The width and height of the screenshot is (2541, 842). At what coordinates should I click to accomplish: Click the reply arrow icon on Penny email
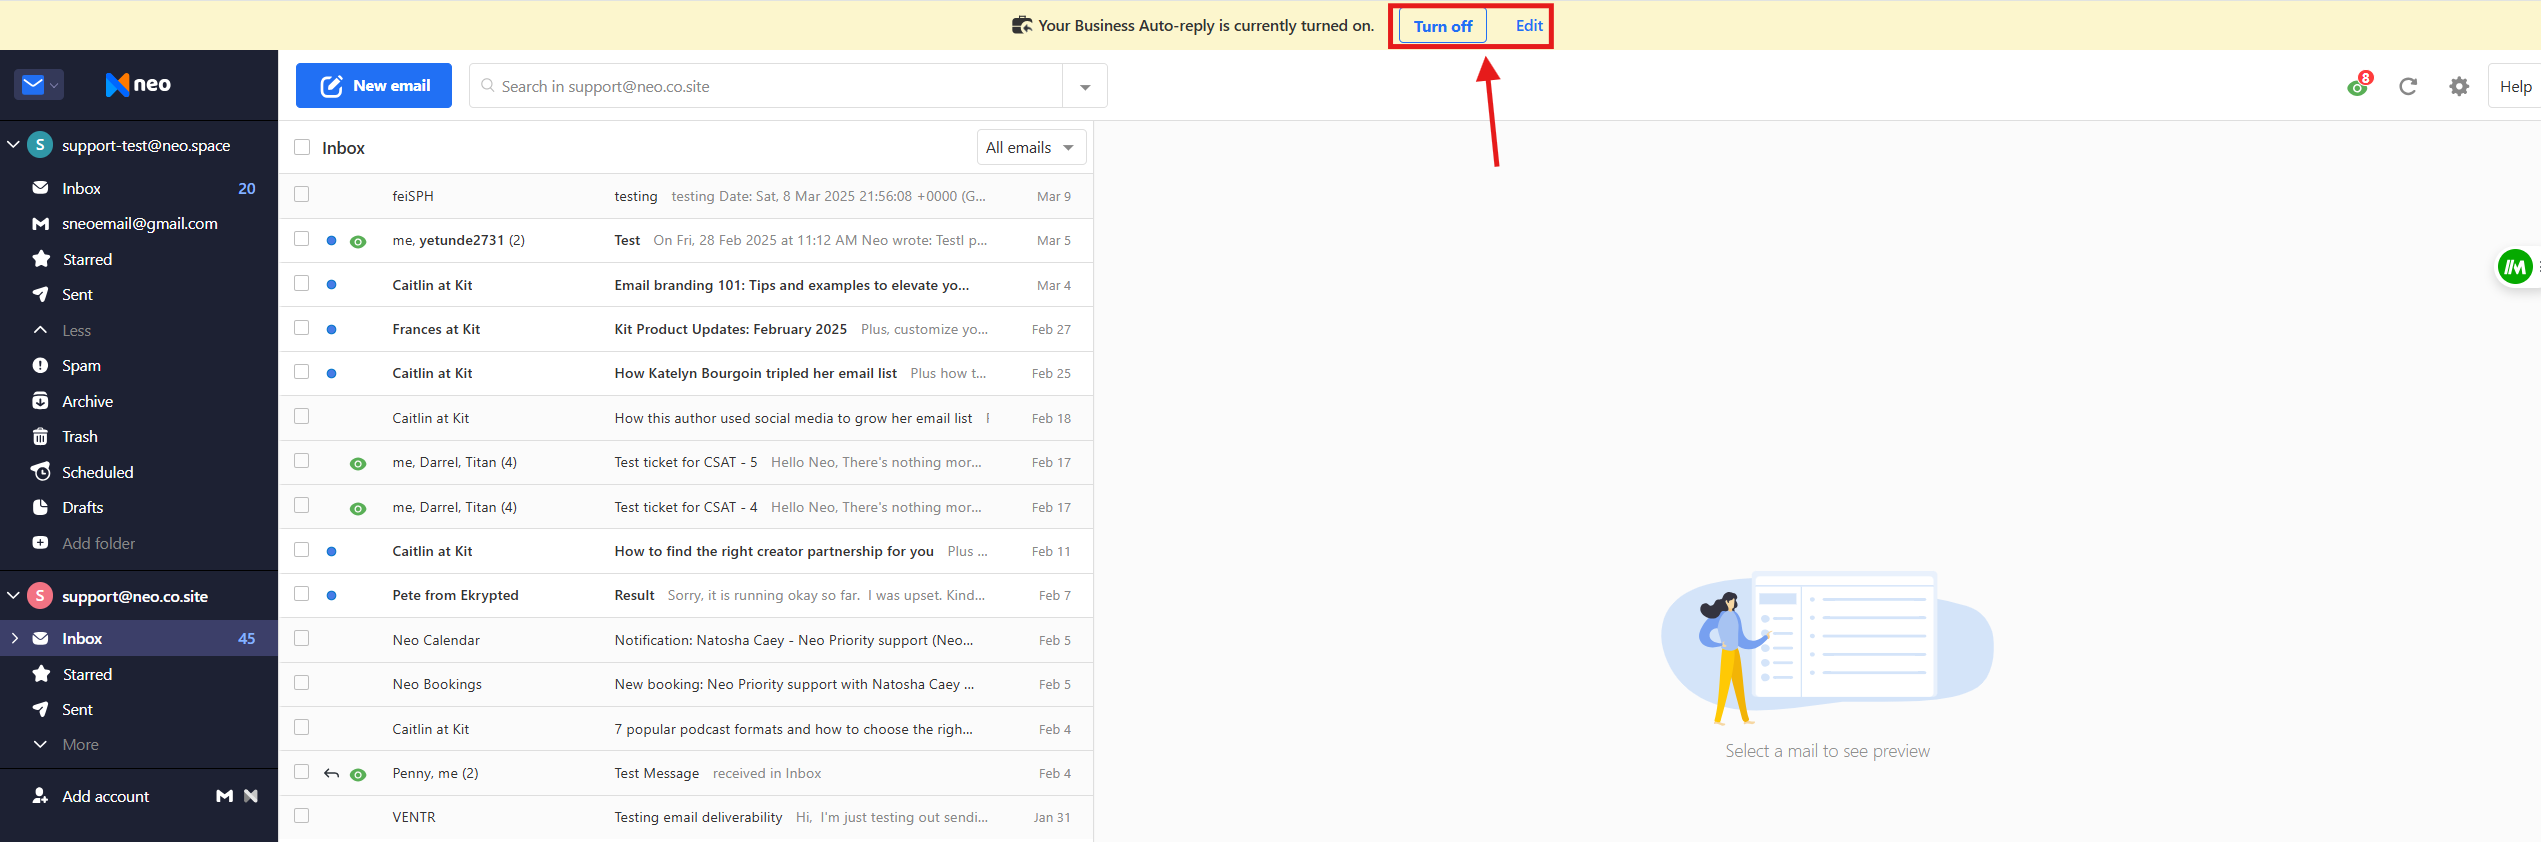[x=332, y=774]
